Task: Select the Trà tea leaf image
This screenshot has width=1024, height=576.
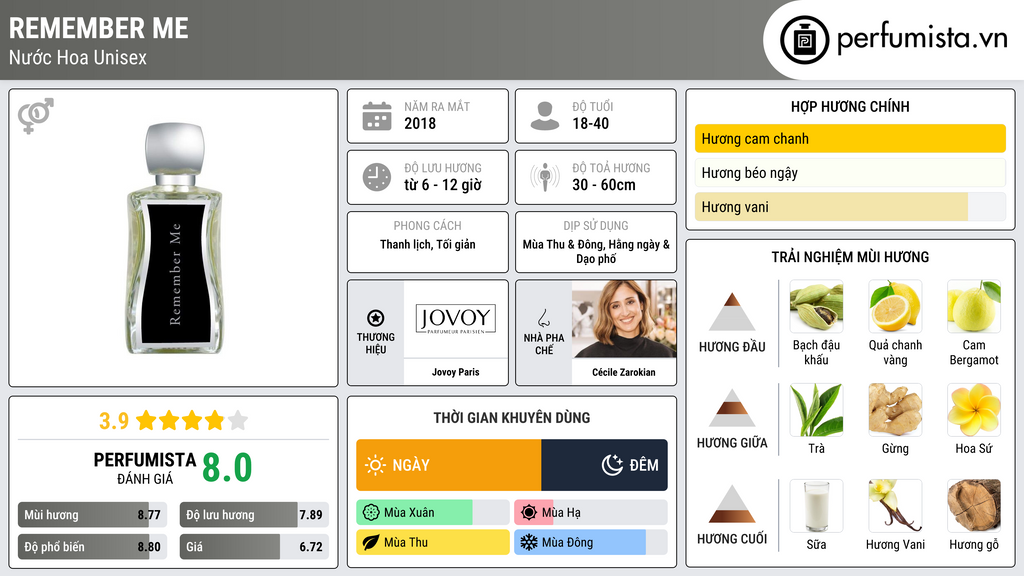Action: click(816, 410)
